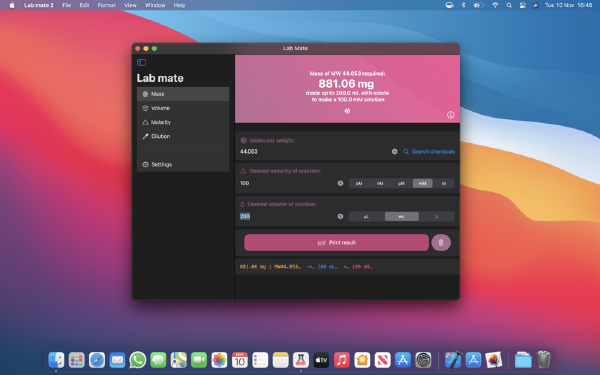Open Settings in the Lab mate sidebar

(183, 165)
